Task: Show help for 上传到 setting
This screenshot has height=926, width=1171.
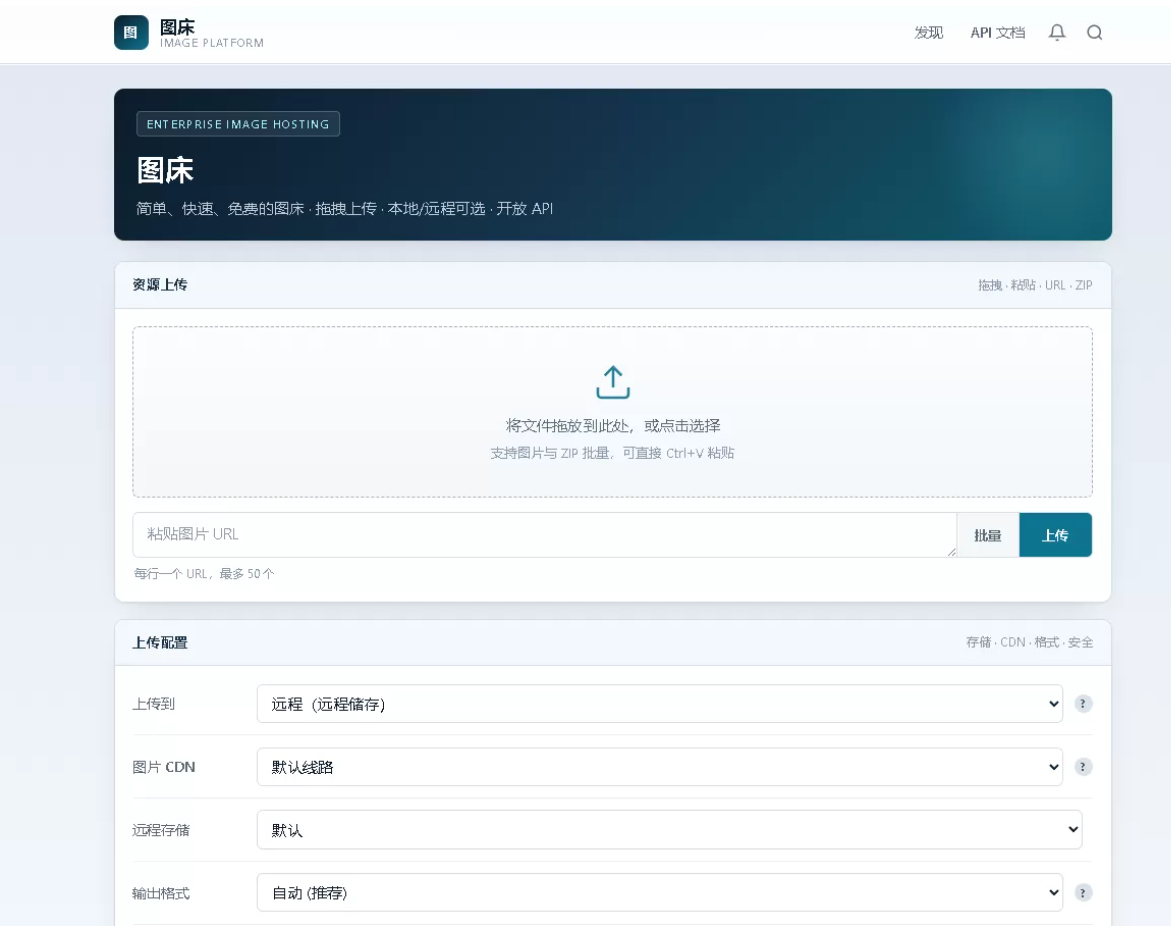Action: point(1083,703)
